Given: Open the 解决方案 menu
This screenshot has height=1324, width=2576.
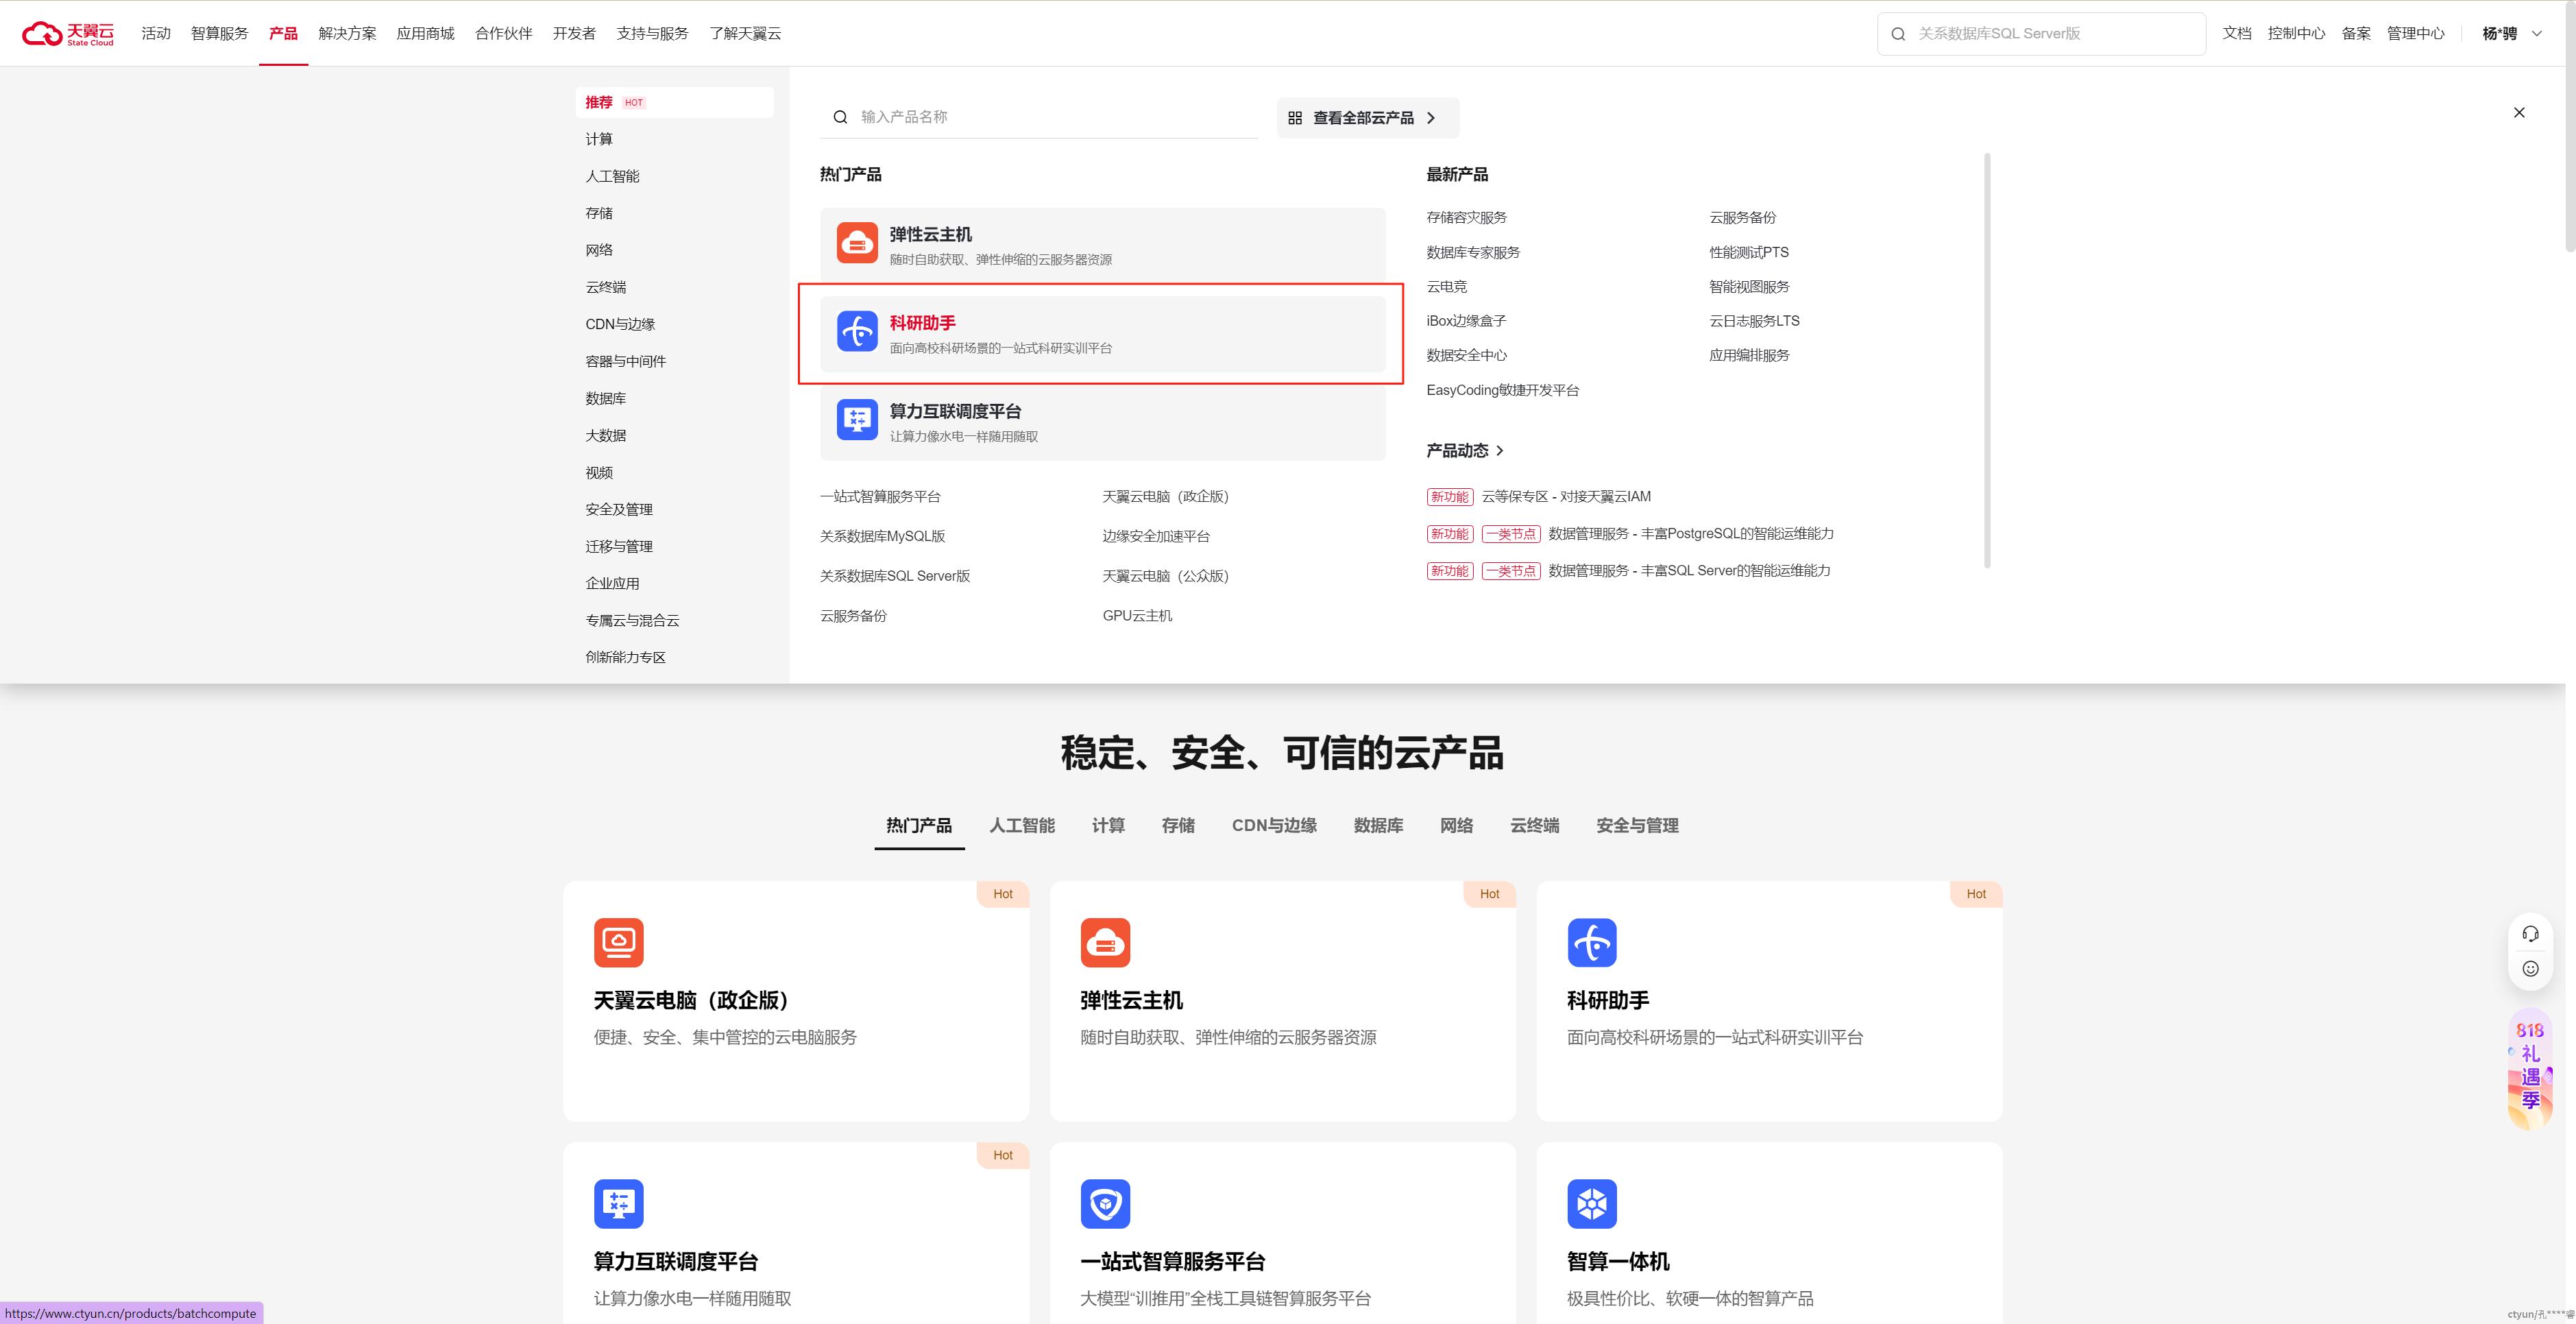Looking at the screenshot, I should click(347, 34).
